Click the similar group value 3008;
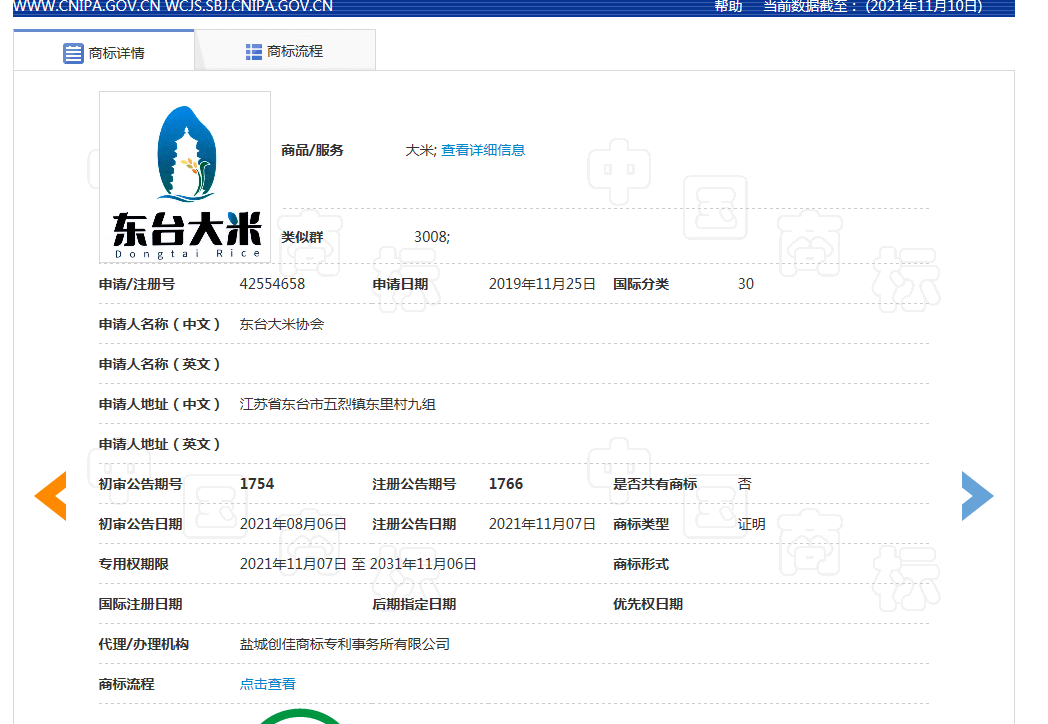Screen dimensions: 1048x724 tap(432, 237)
